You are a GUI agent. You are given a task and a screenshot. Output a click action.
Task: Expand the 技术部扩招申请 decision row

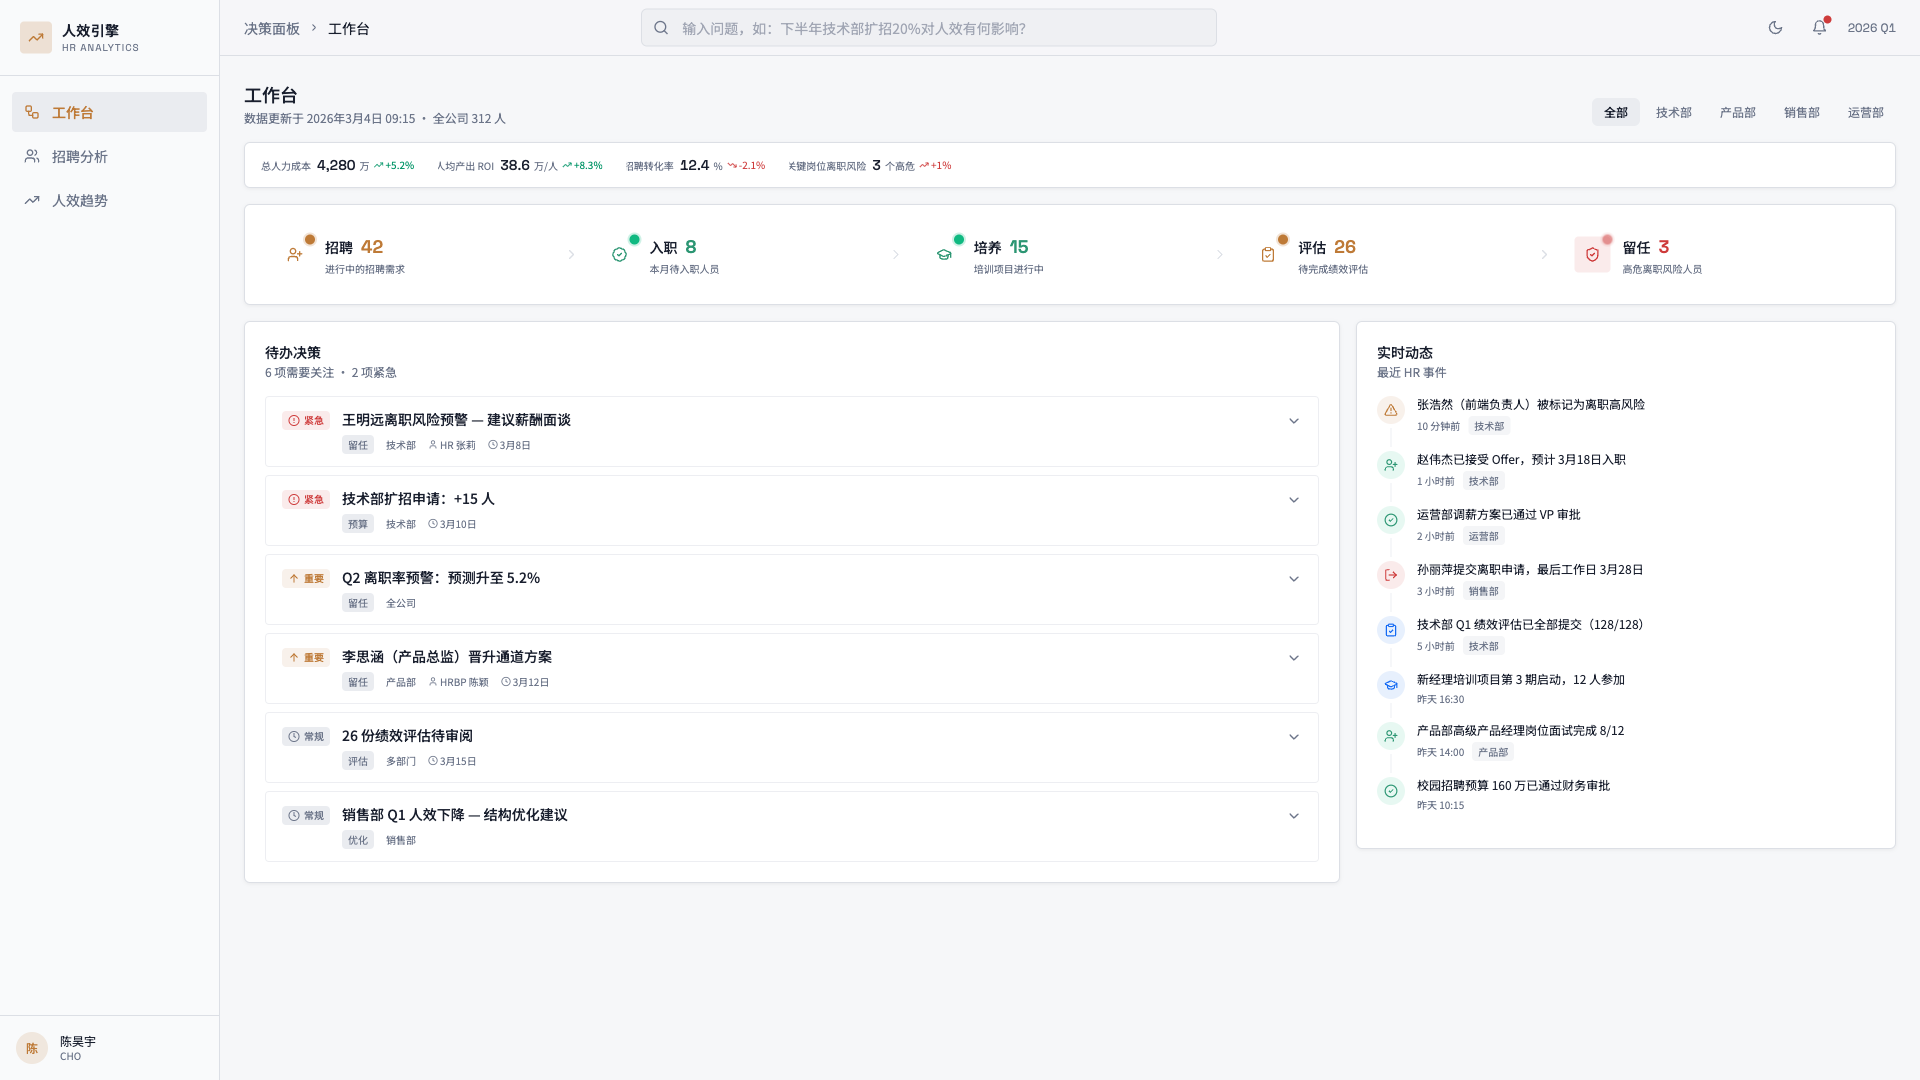pyautogui.click(x=1294, y=500)
